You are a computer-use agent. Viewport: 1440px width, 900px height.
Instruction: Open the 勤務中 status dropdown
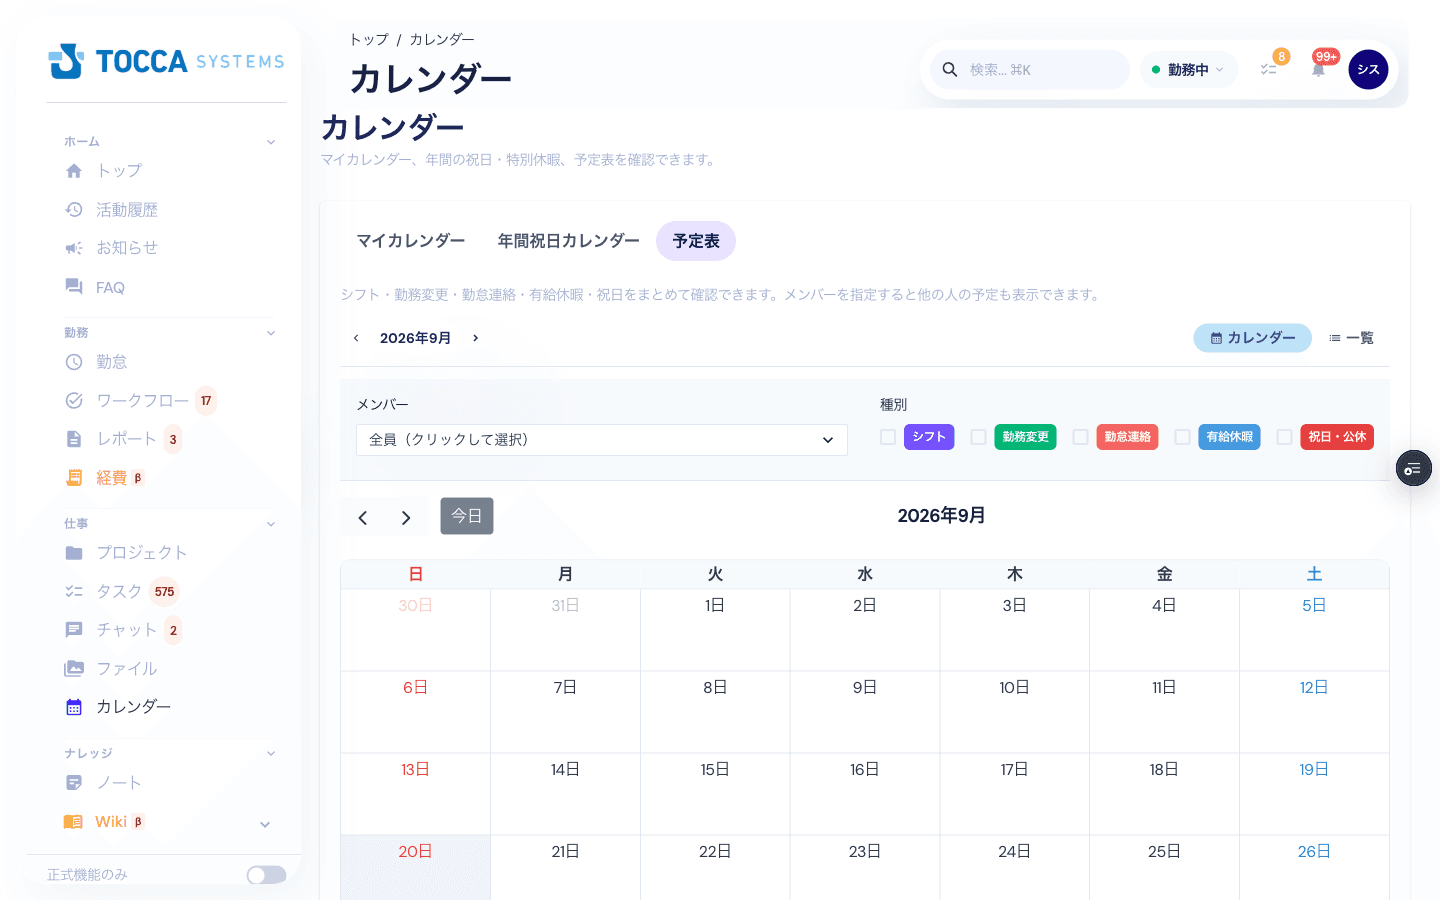tap(1188, 70)
